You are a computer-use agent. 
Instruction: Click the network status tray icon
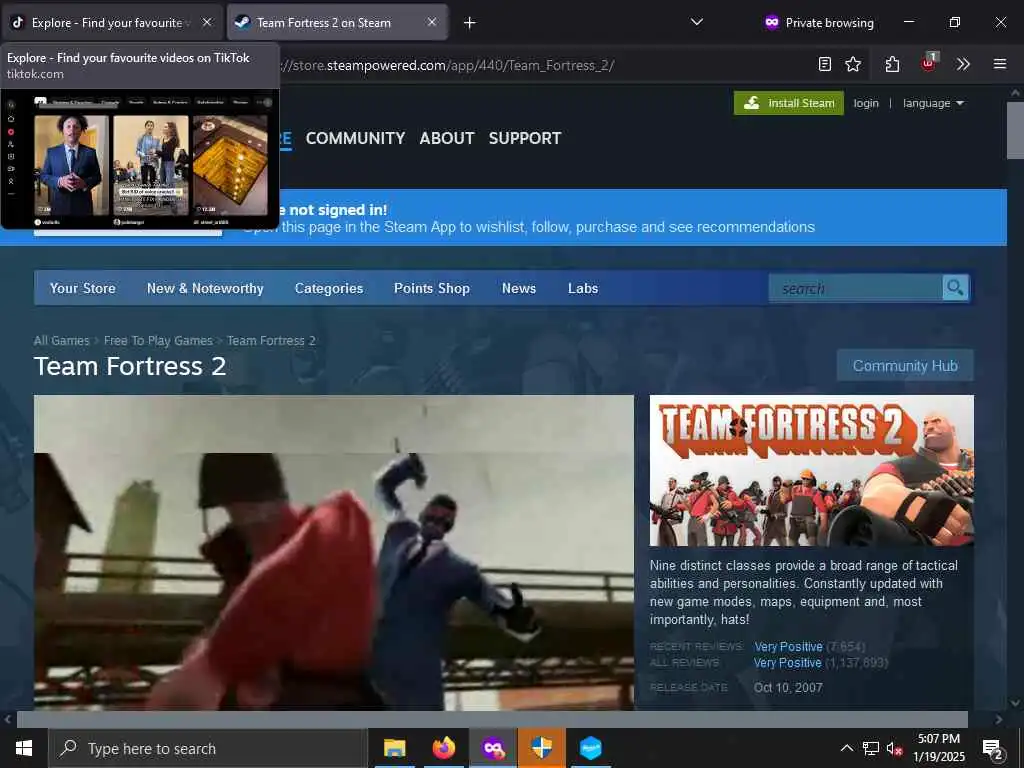tap(871, 748)
